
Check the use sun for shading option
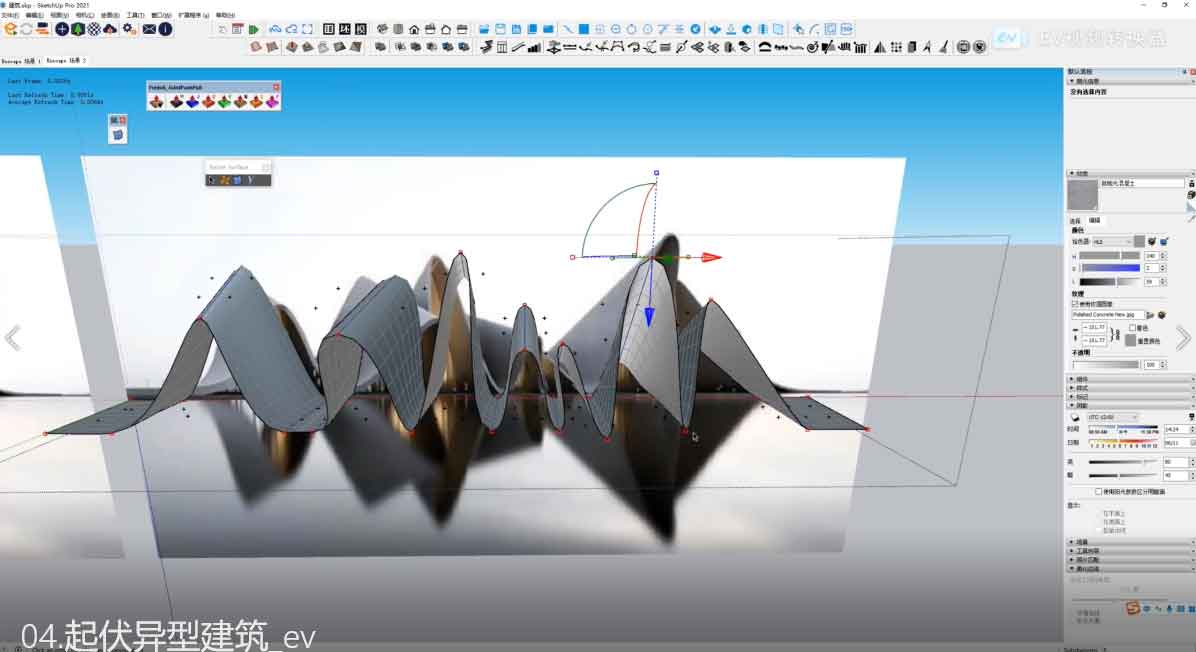pos(1099,491)
